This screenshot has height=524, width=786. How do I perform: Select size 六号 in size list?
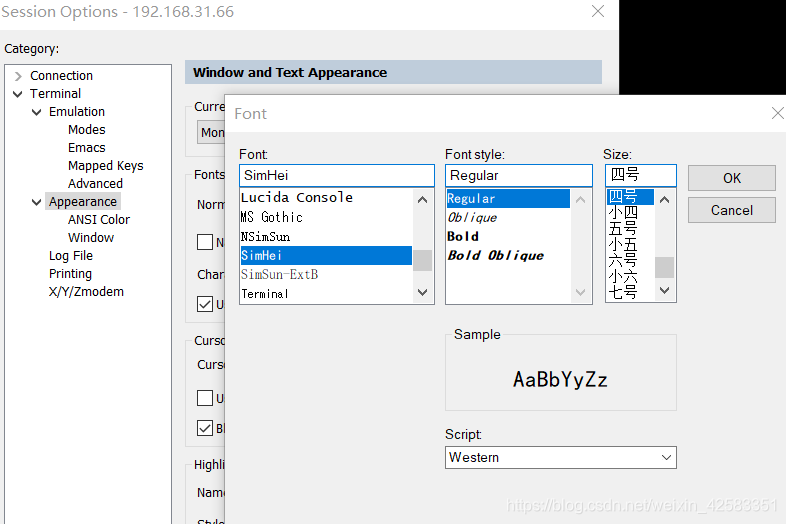coord(630,261)
